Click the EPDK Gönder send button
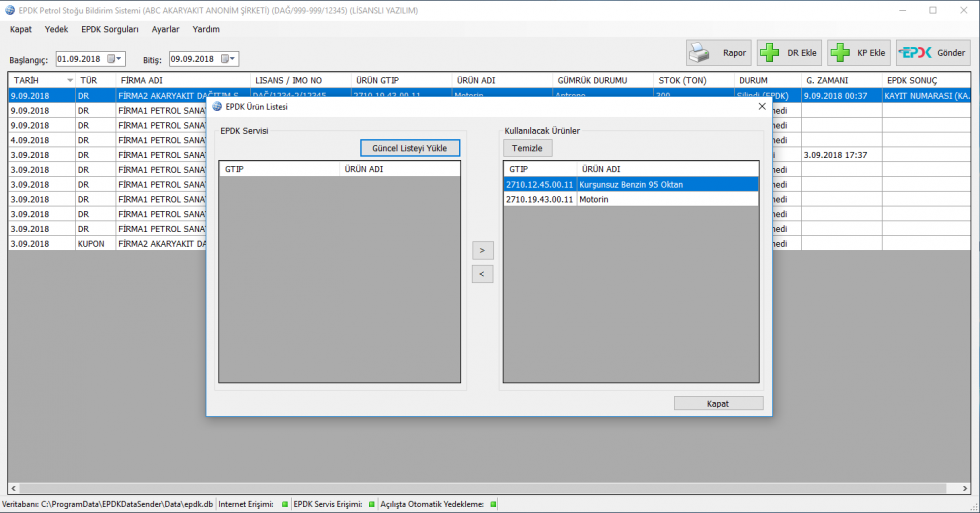Image resolution: width=980 pixels, height=513 pixels. [x=932, y=53]
